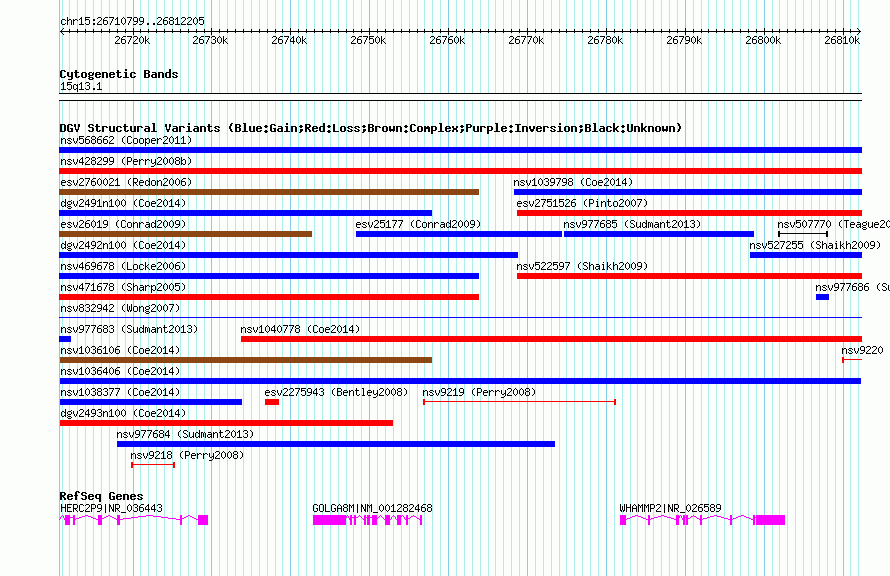Click the nsv522597 (Shaikh2009) red bar
Screen dimensions: 890x576
point(689,276)
